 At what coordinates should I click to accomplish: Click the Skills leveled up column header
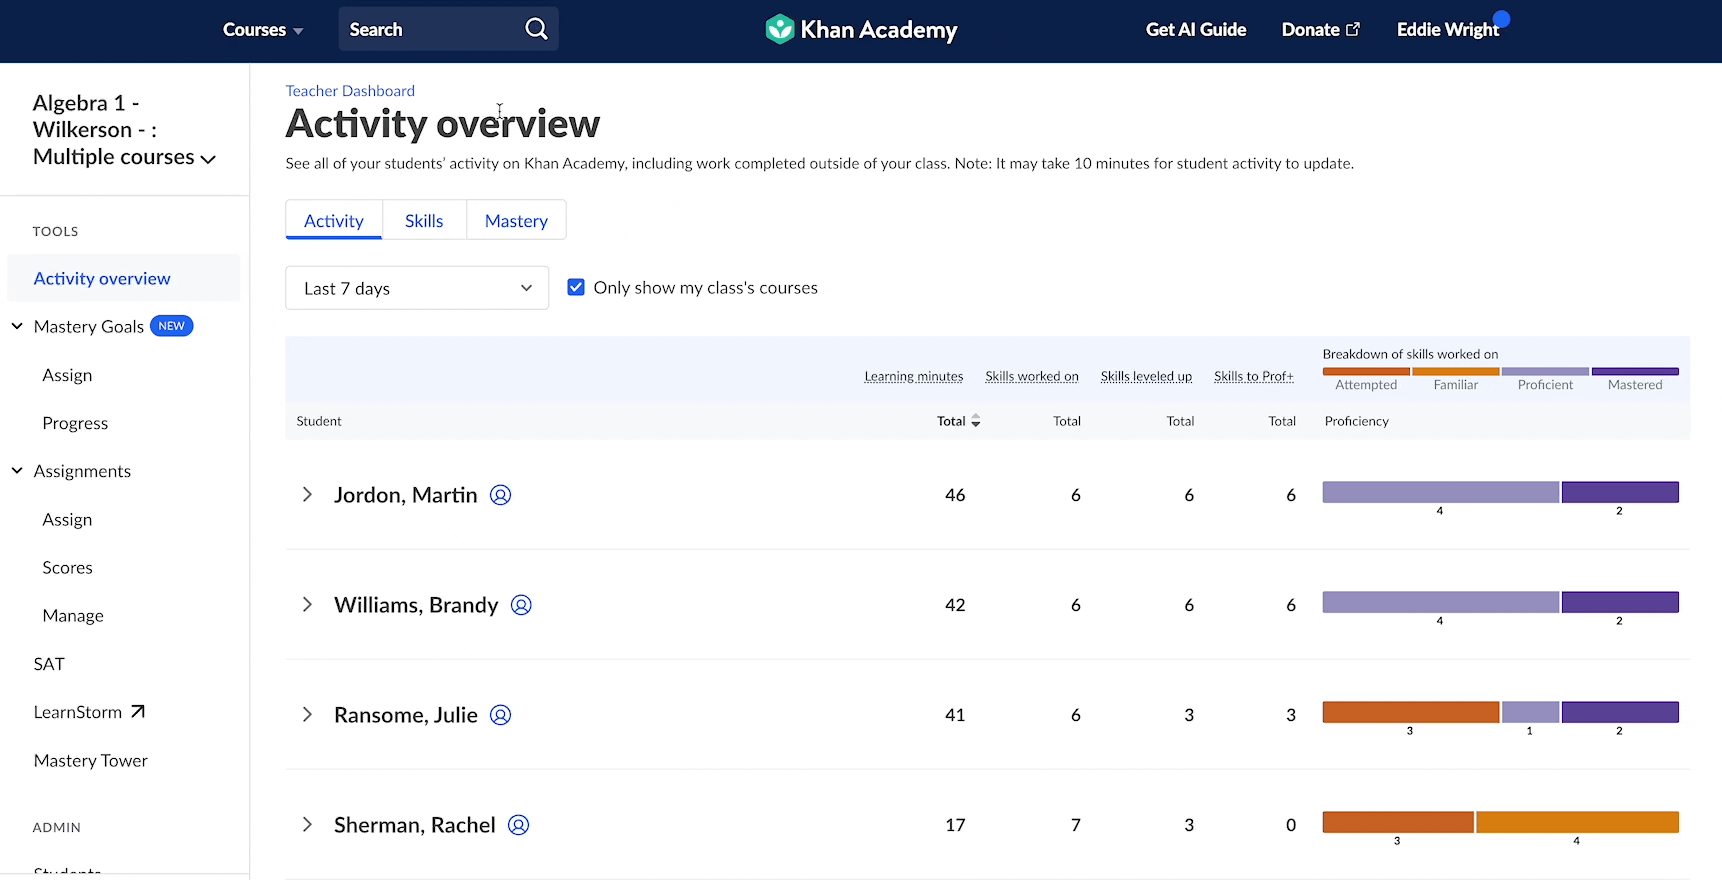point(1146,377)
